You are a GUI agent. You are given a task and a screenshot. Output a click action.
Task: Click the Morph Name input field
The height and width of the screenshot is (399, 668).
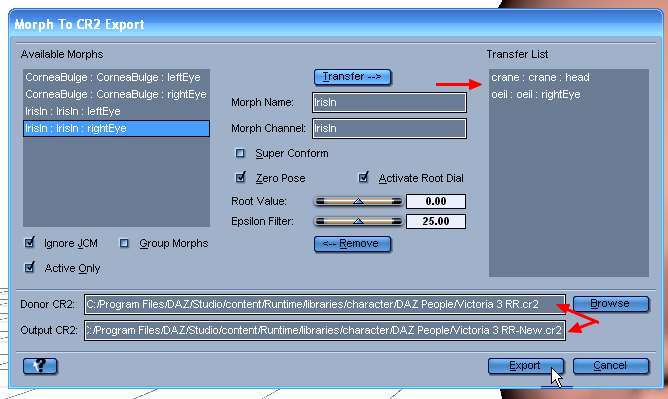click(x=389, y=103)
